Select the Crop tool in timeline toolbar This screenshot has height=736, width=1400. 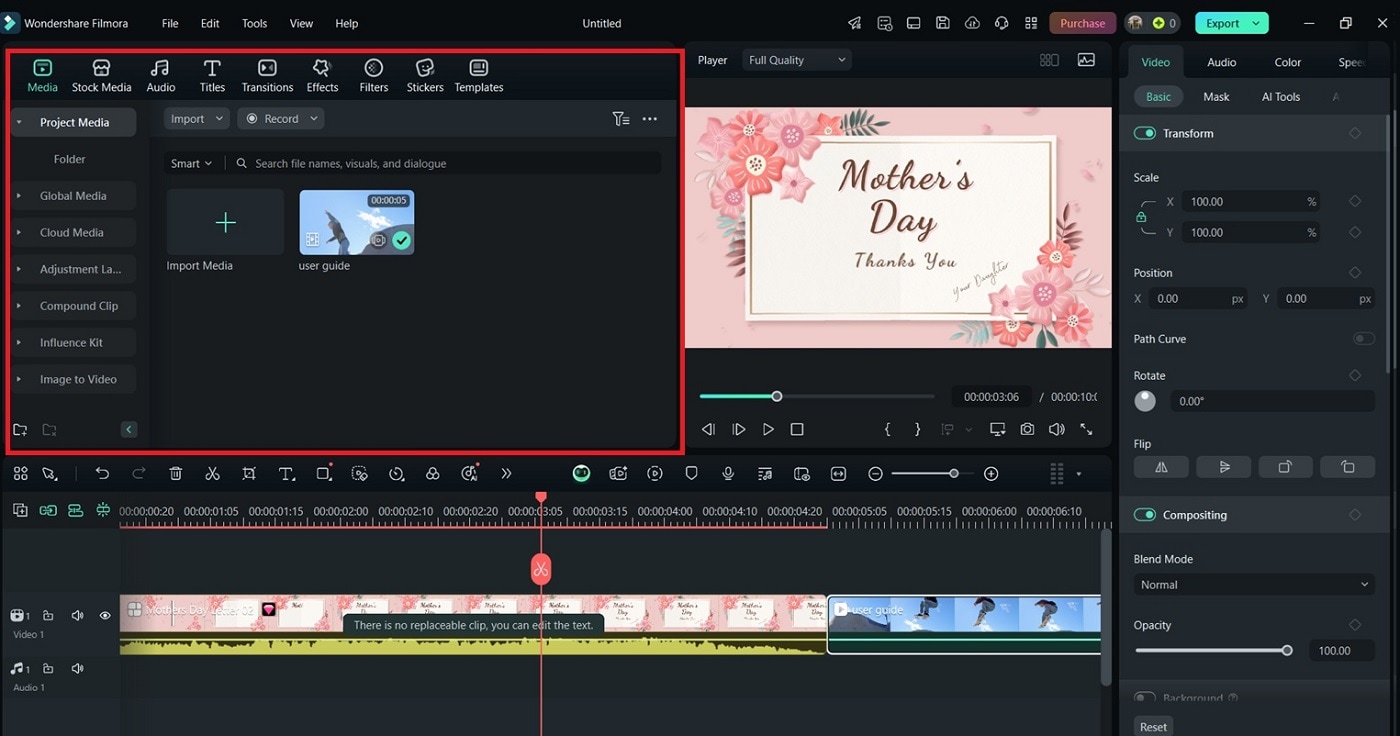pyautogui.click(x=249, y=473)
